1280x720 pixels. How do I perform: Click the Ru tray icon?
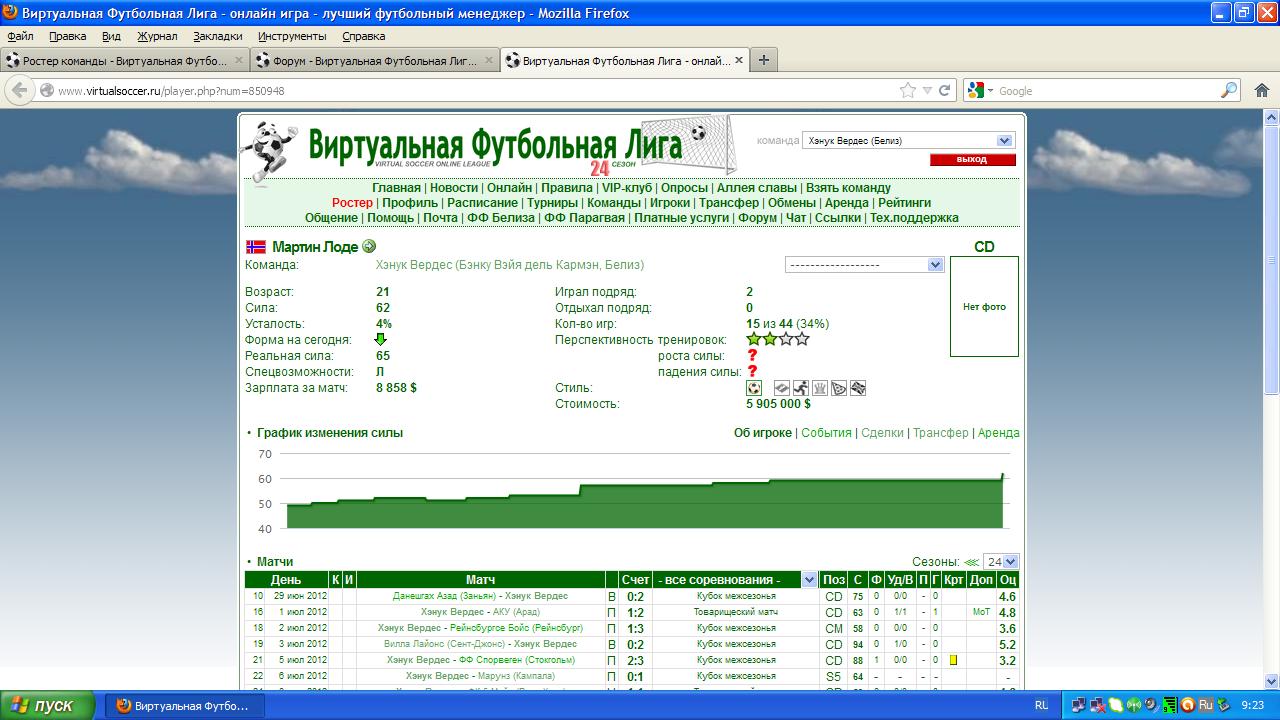(x=1205, y=705)
